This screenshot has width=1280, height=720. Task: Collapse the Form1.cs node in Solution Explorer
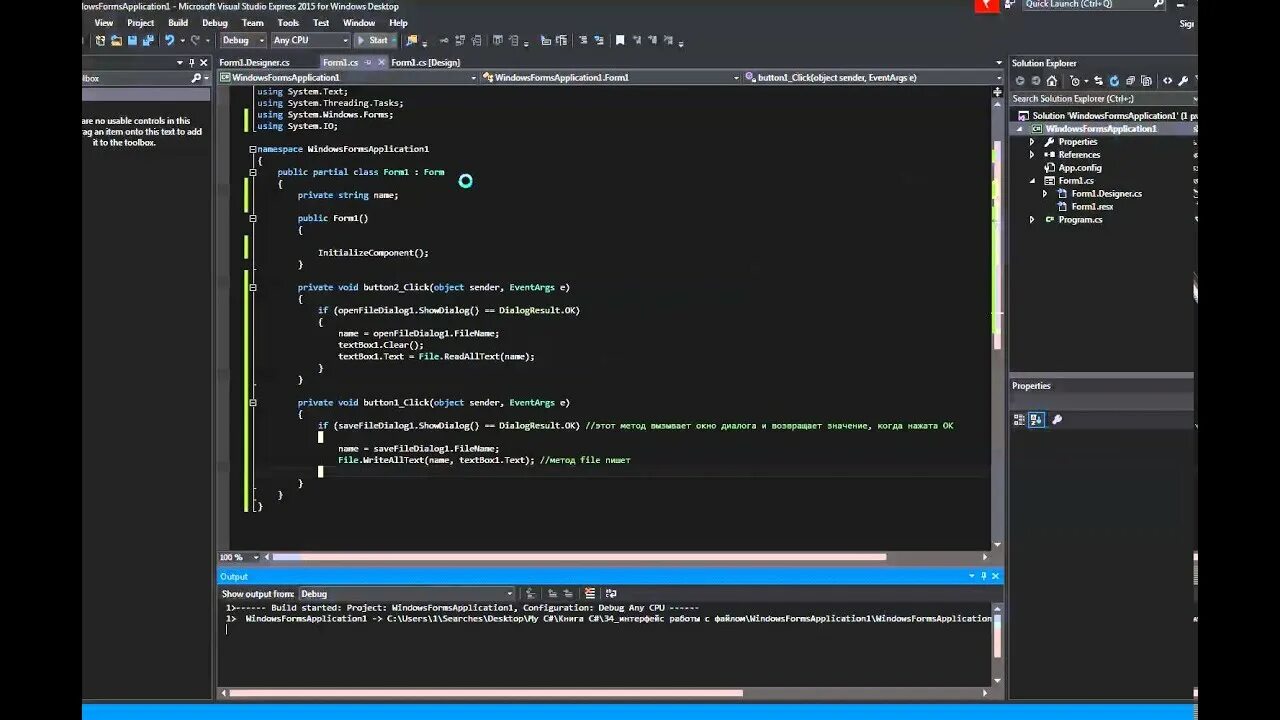pyautogui.click(x=1032, y=181)
